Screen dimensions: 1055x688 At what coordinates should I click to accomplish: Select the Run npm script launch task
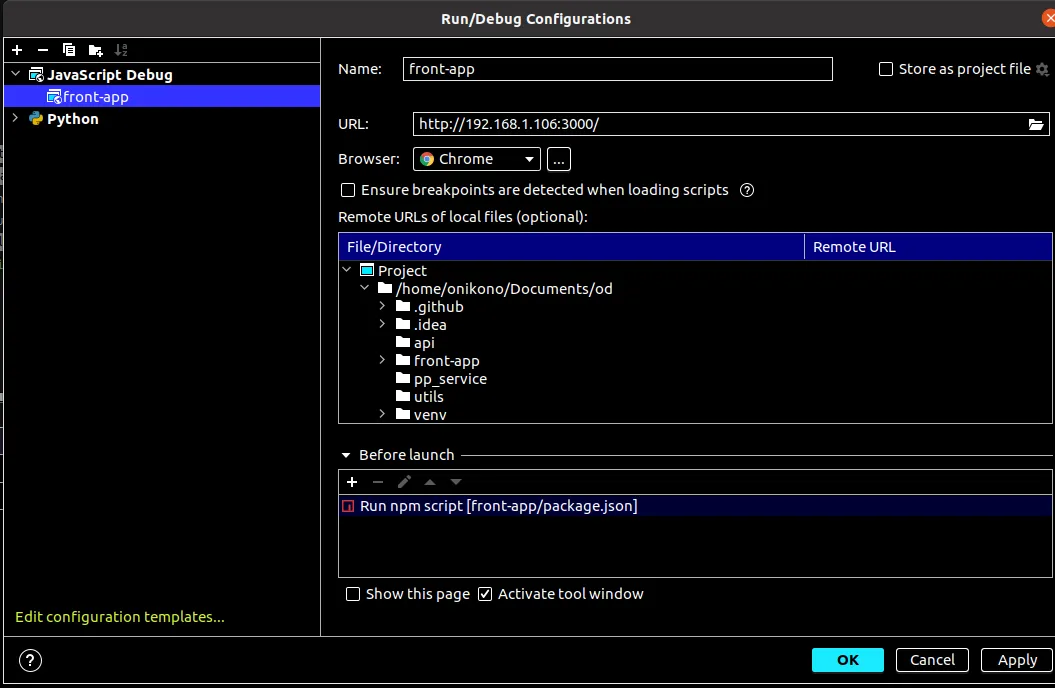(x=498, y=506)
